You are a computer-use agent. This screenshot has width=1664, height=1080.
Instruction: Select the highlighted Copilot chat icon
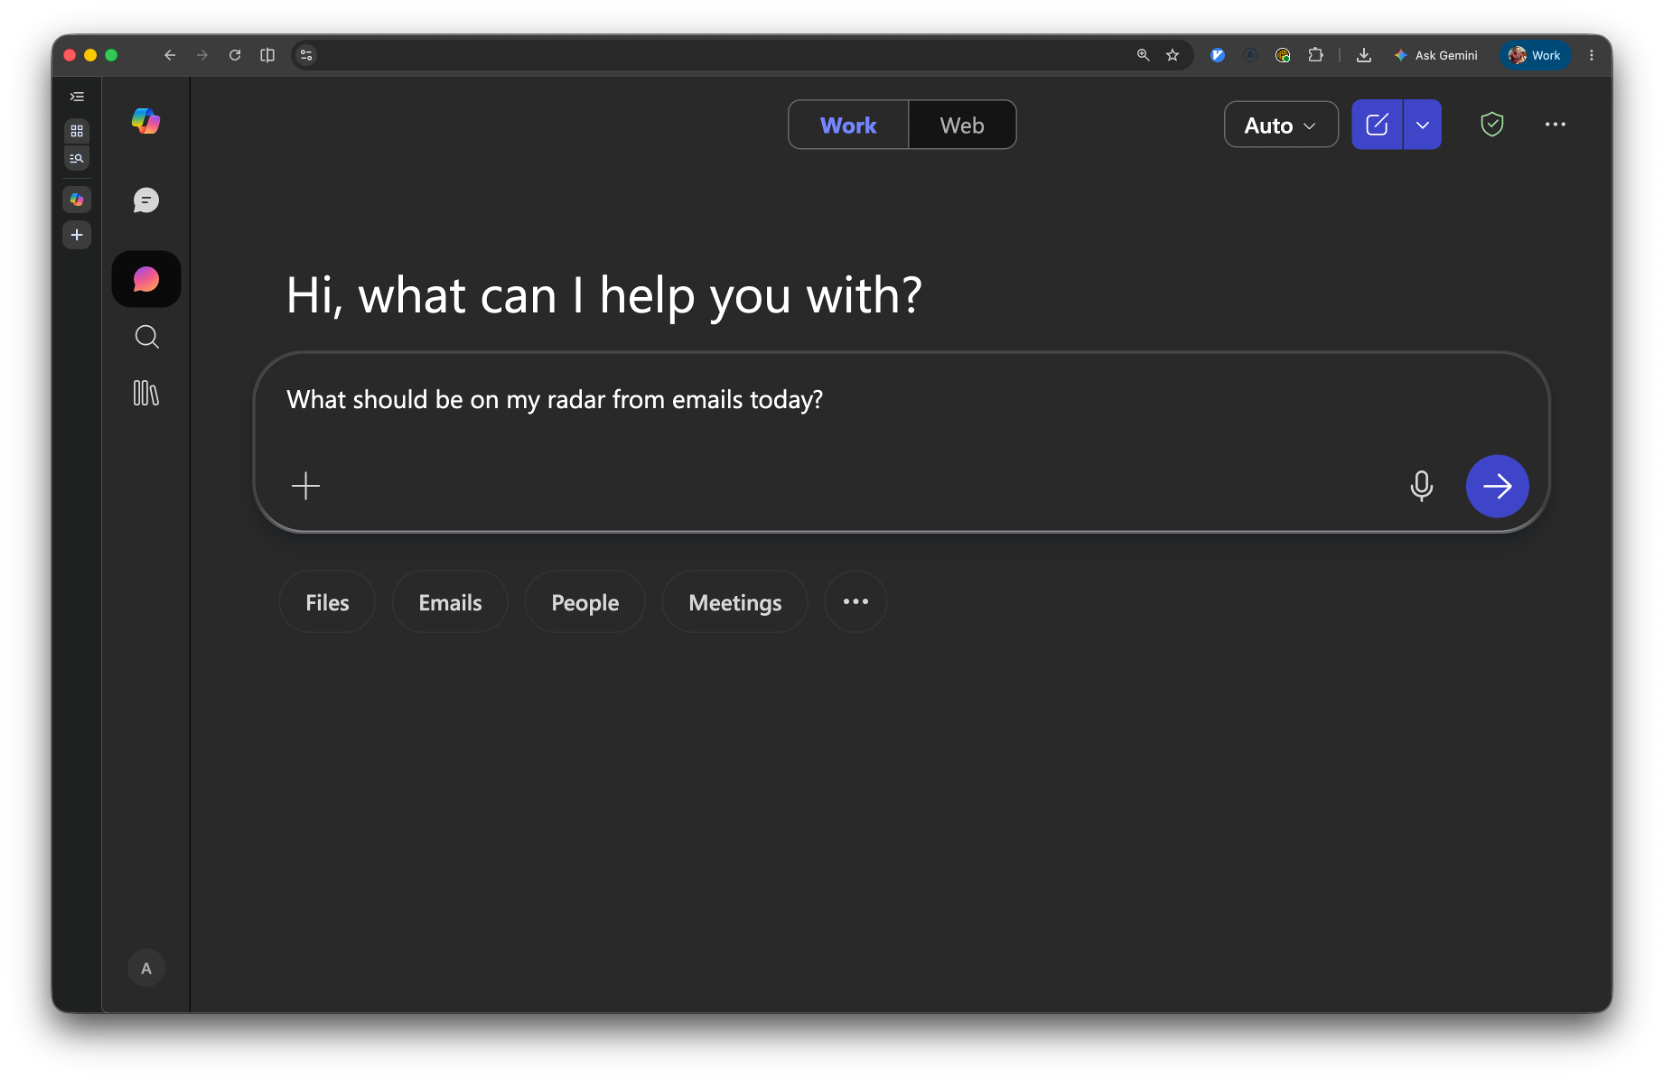(146, 279)
